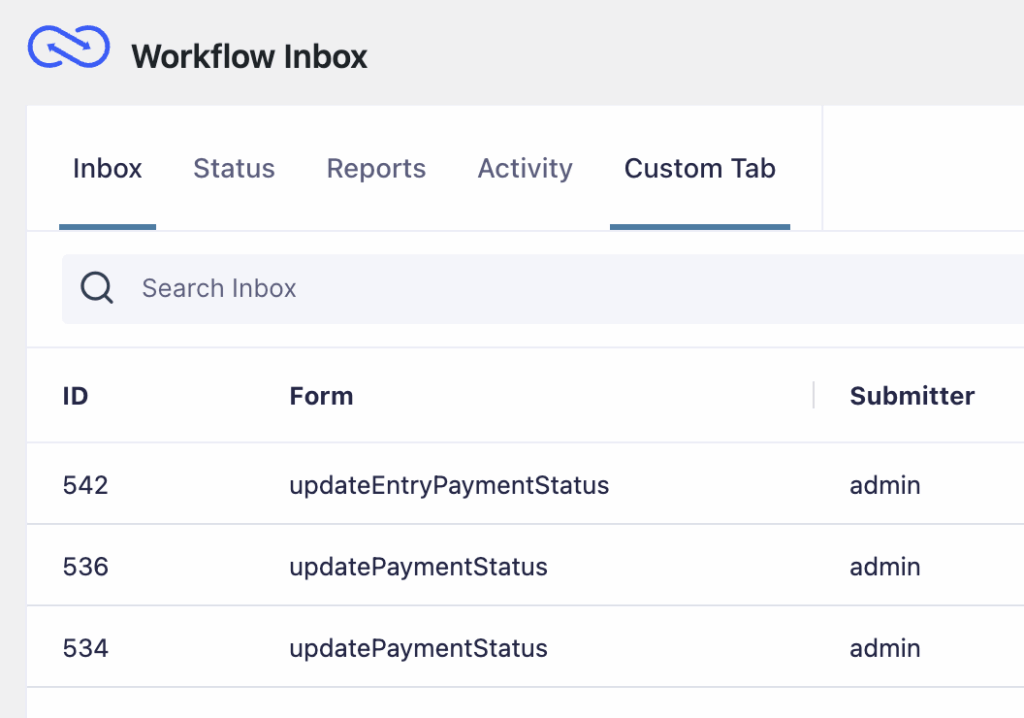Sort by the ID column header
Viewport: 1024px width, 718px height.
75,396
